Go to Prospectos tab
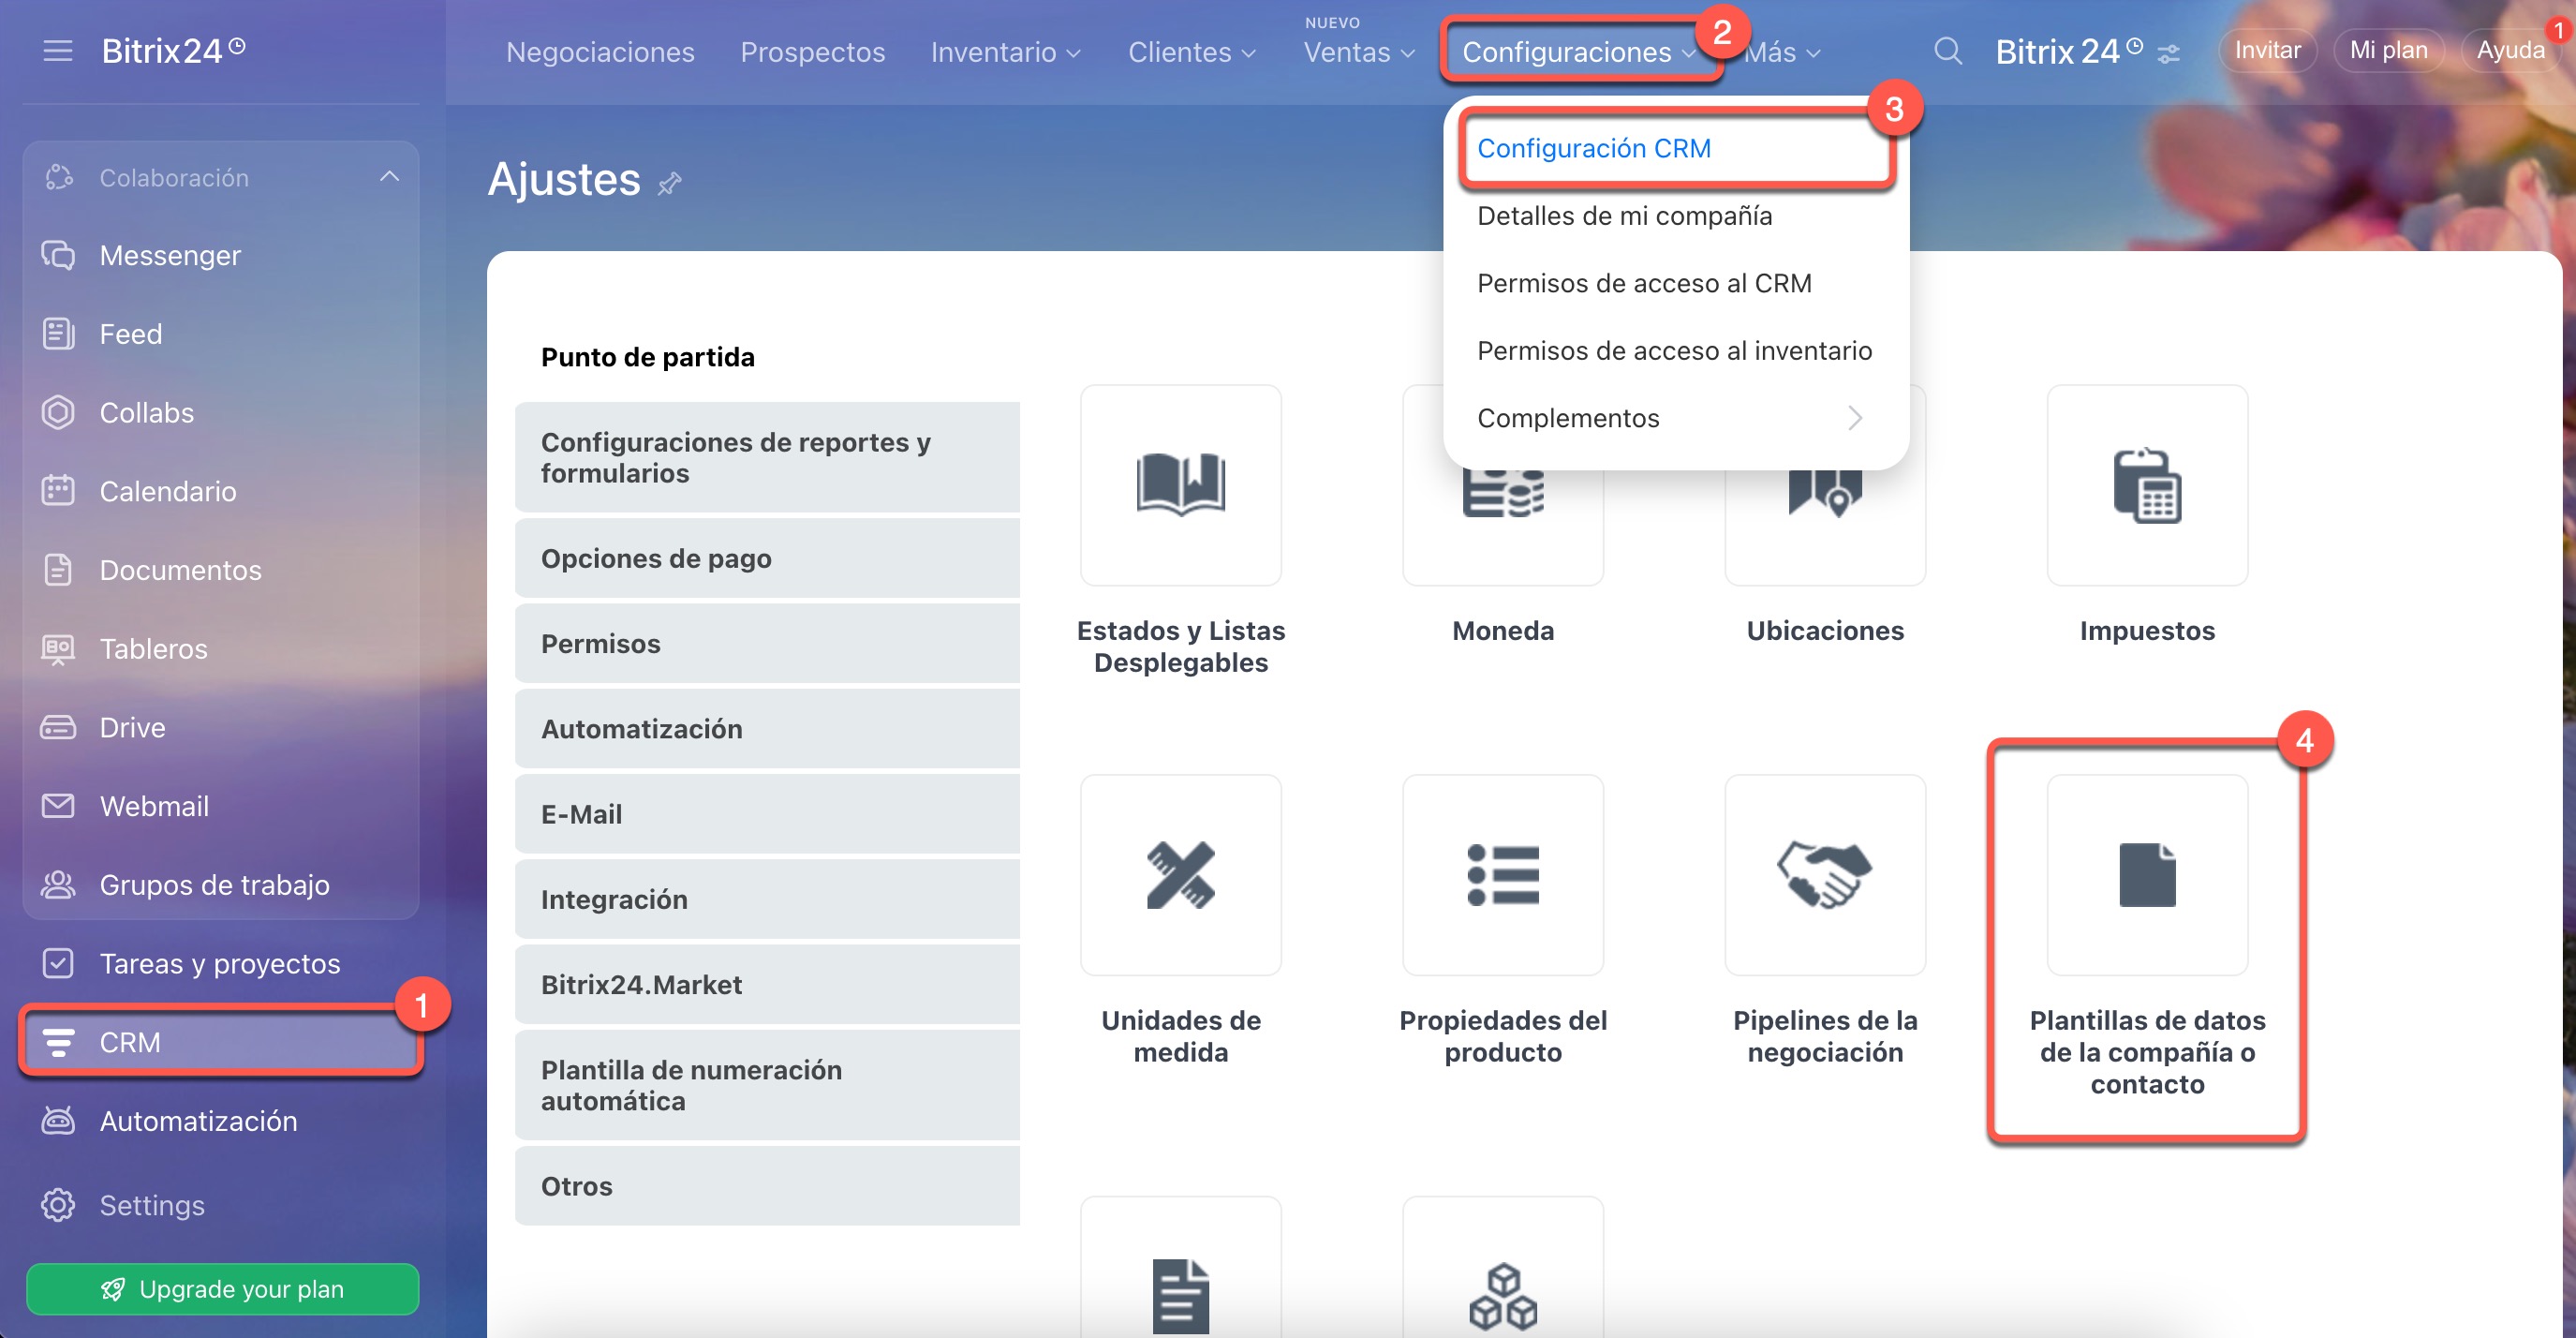The height and width of the screenshot is (1338, 2576). [x=812, y=52]
